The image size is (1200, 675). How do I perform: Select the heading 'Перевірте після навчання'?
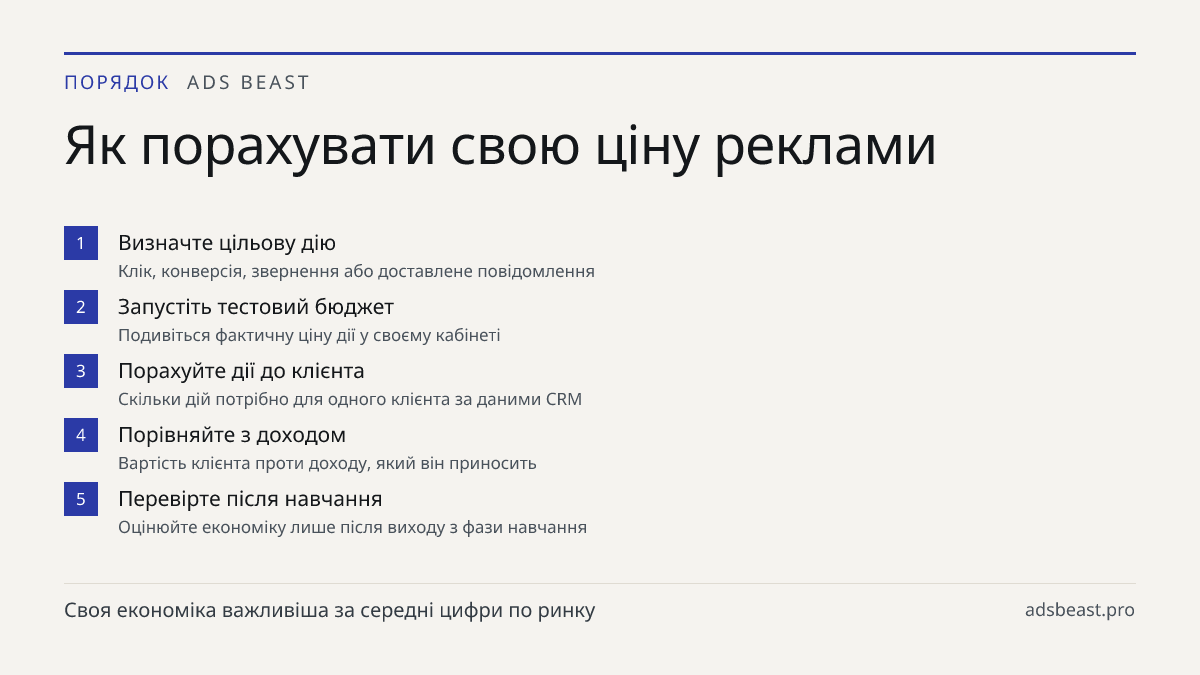[250, 499]
